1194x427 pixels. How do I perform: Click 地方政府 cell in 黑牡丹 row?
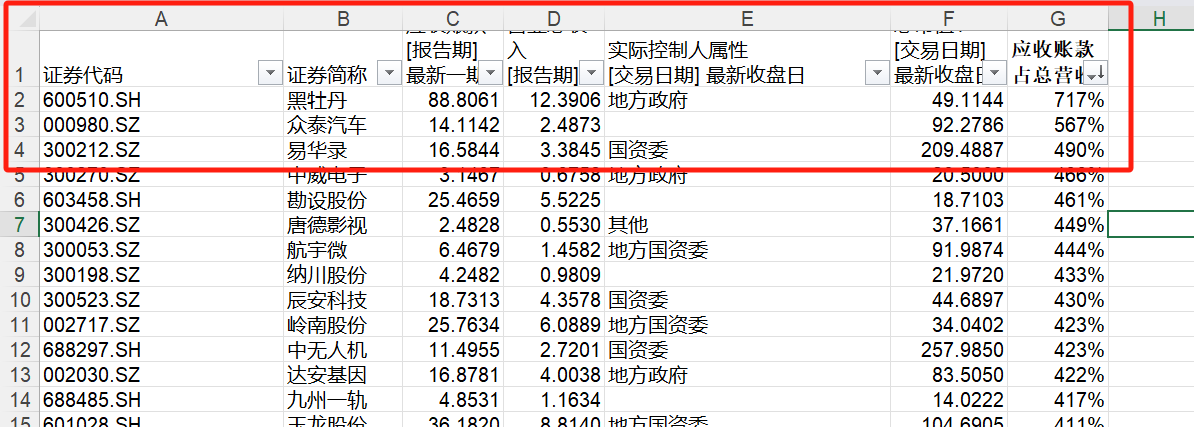[746, 100]
